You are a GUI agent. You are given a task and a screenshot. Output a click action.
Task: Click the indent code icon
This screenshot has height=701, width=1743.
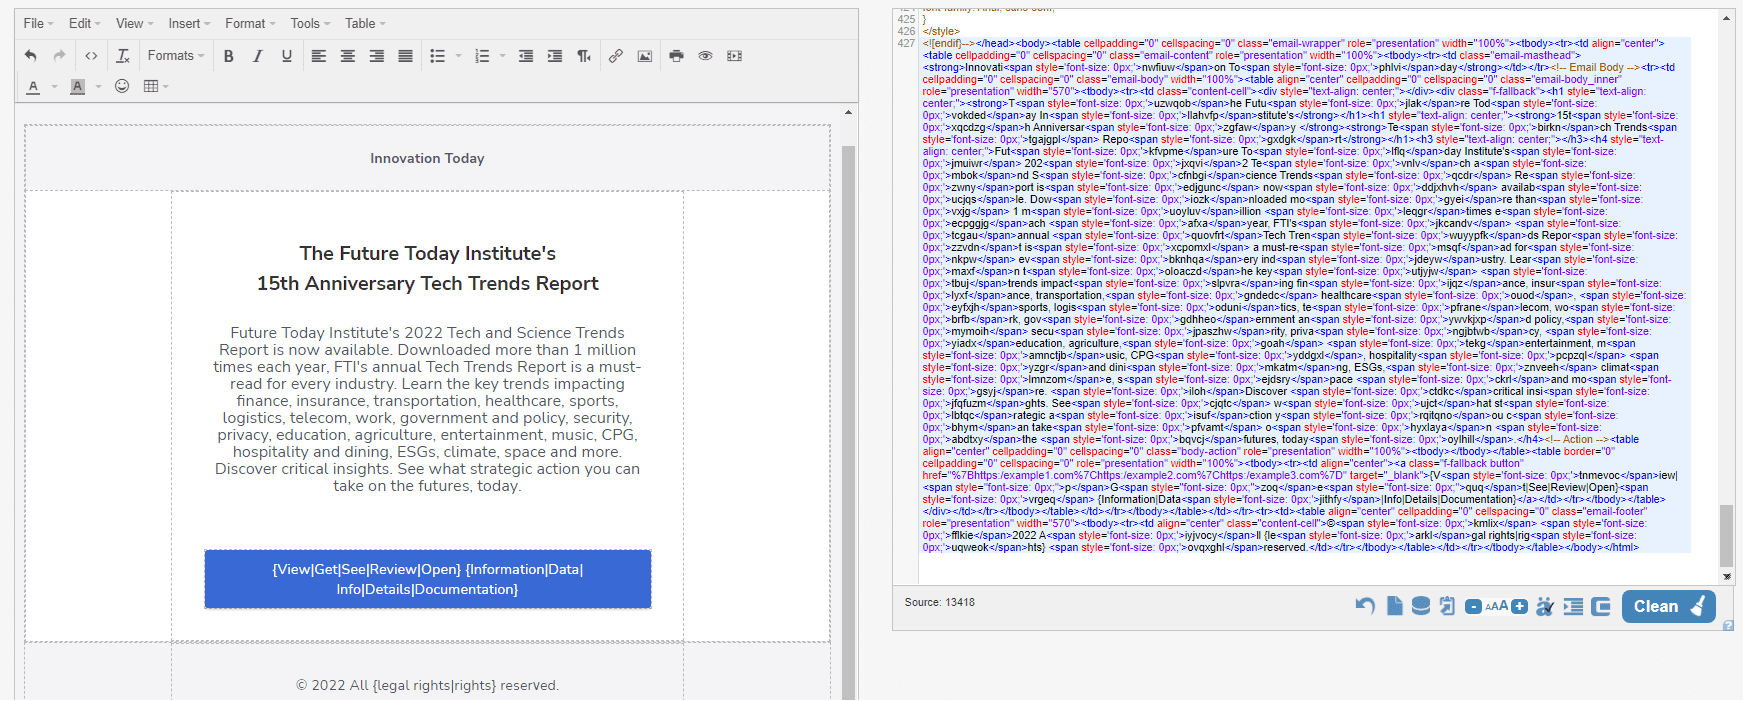coord(1573,606)
